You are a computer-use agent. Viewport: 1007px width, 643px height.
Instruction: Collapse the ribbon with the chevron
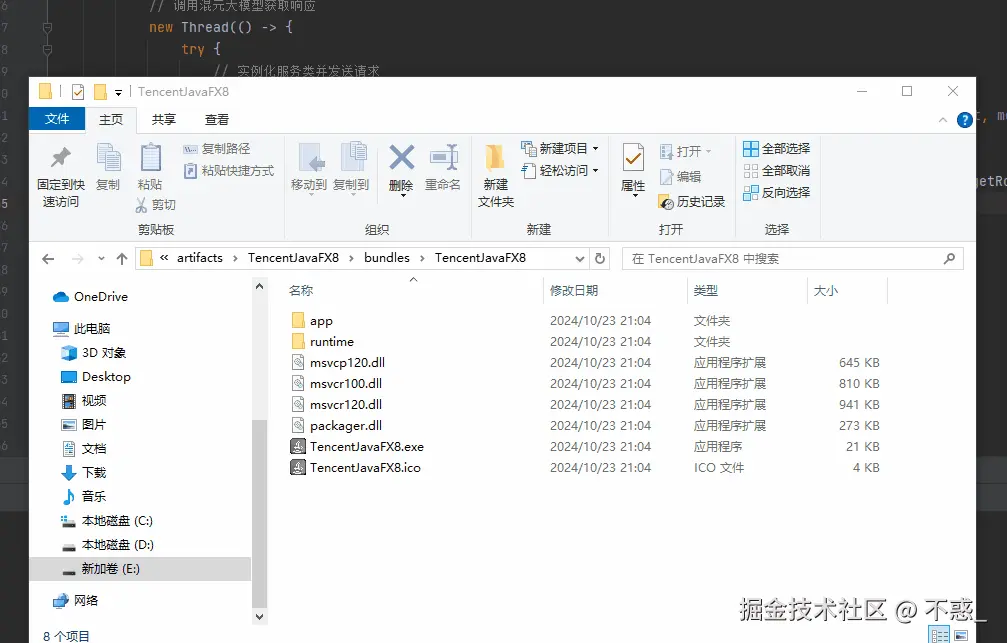click(943, 120)
